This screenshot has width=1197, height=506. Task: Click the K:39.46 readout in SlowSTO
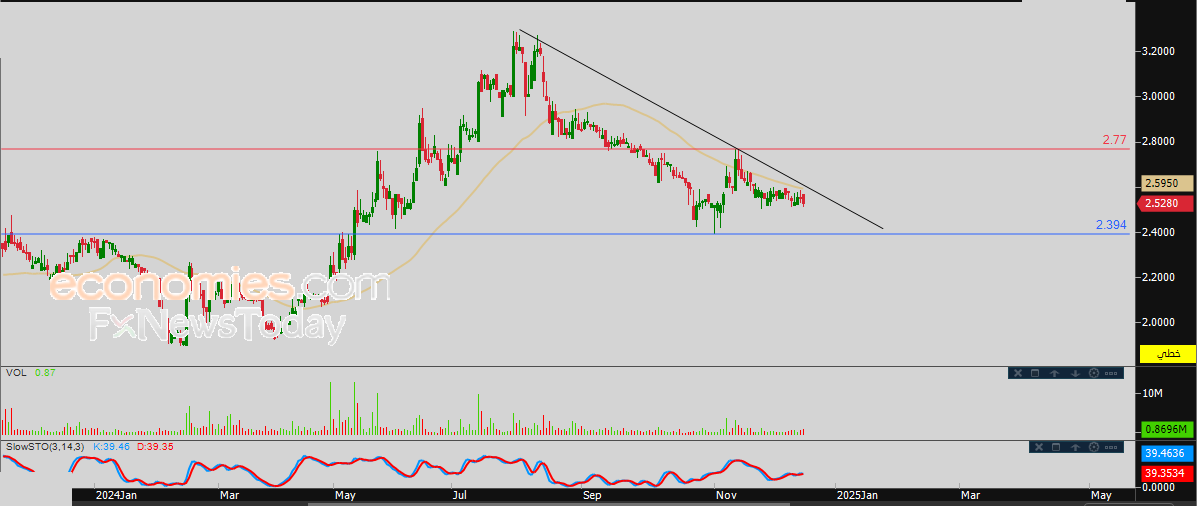click(112, 446)
